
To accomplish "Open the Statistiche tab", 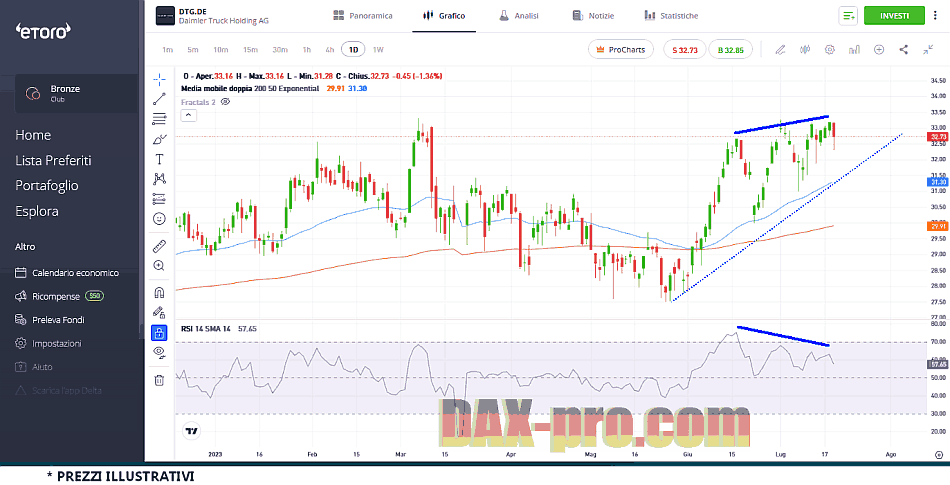I will click(x=671, y=16).
